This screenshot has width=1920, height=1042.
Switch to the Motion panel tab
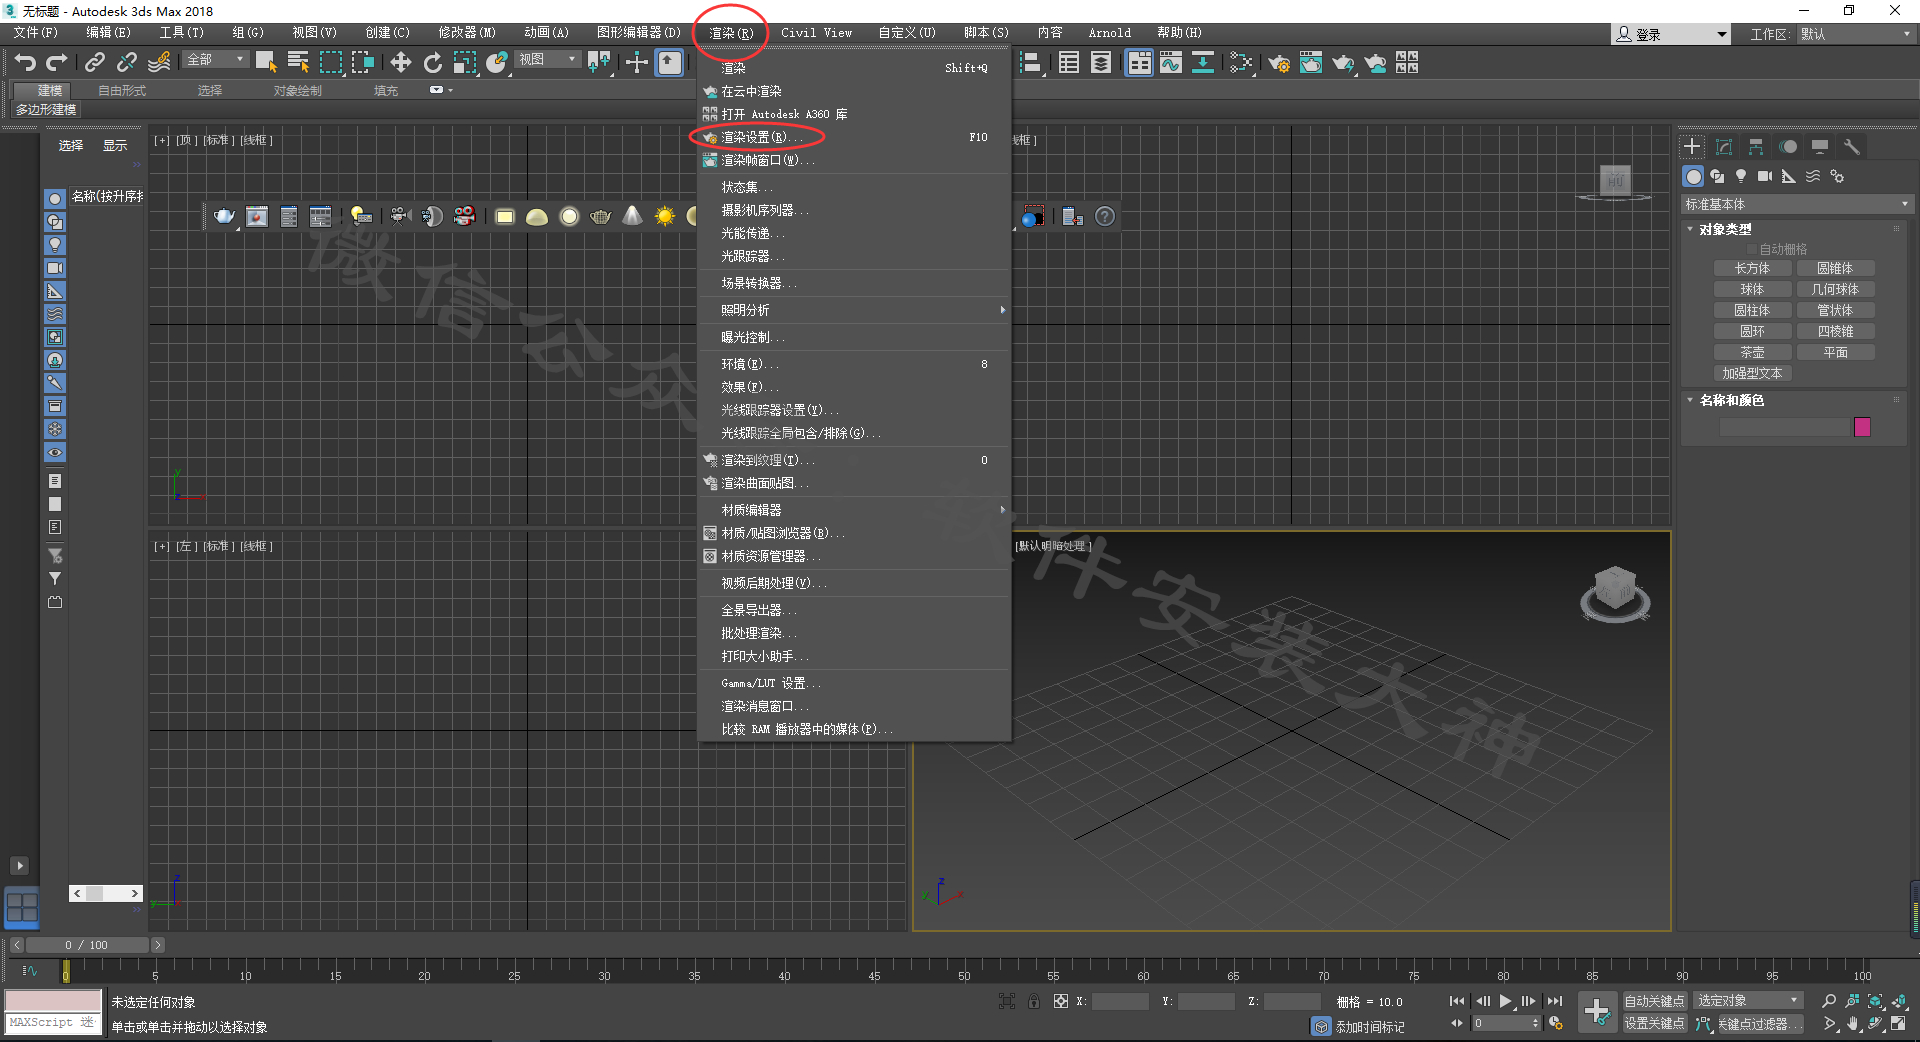click(1788, 147)
